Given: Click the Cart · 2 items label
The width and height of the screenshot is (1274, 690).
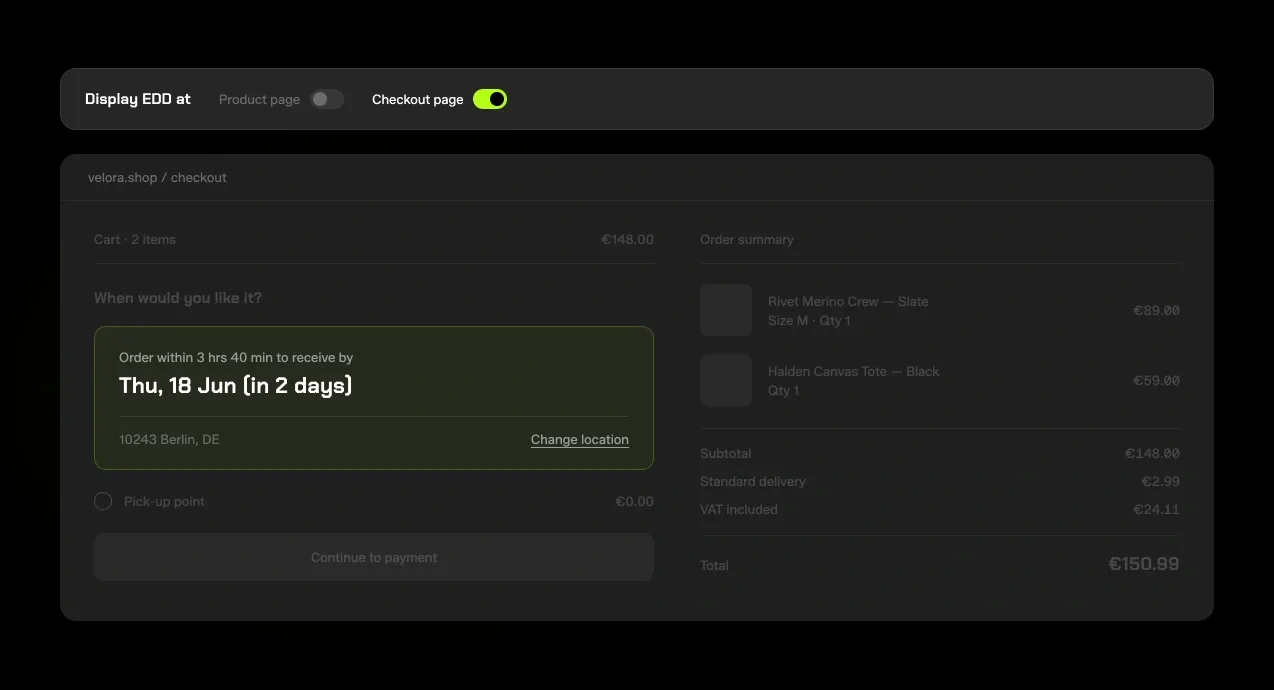Looking at the screenshot, I should coord(135,239).
